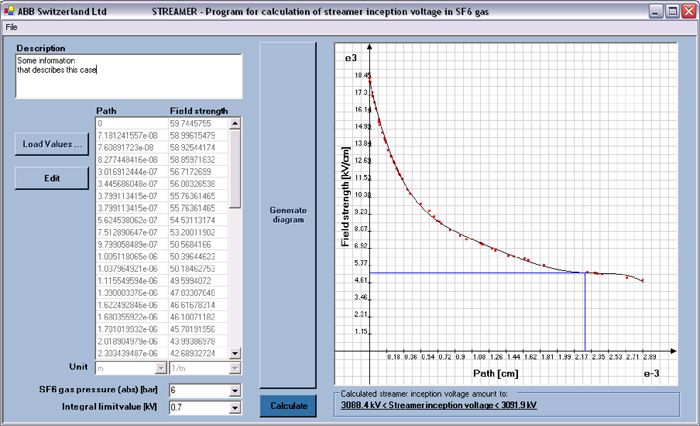Image resolution: width=700 pixels, height=426 pixels.
Task: Select field strength cell 50.18462753
Action: (198, 269)
